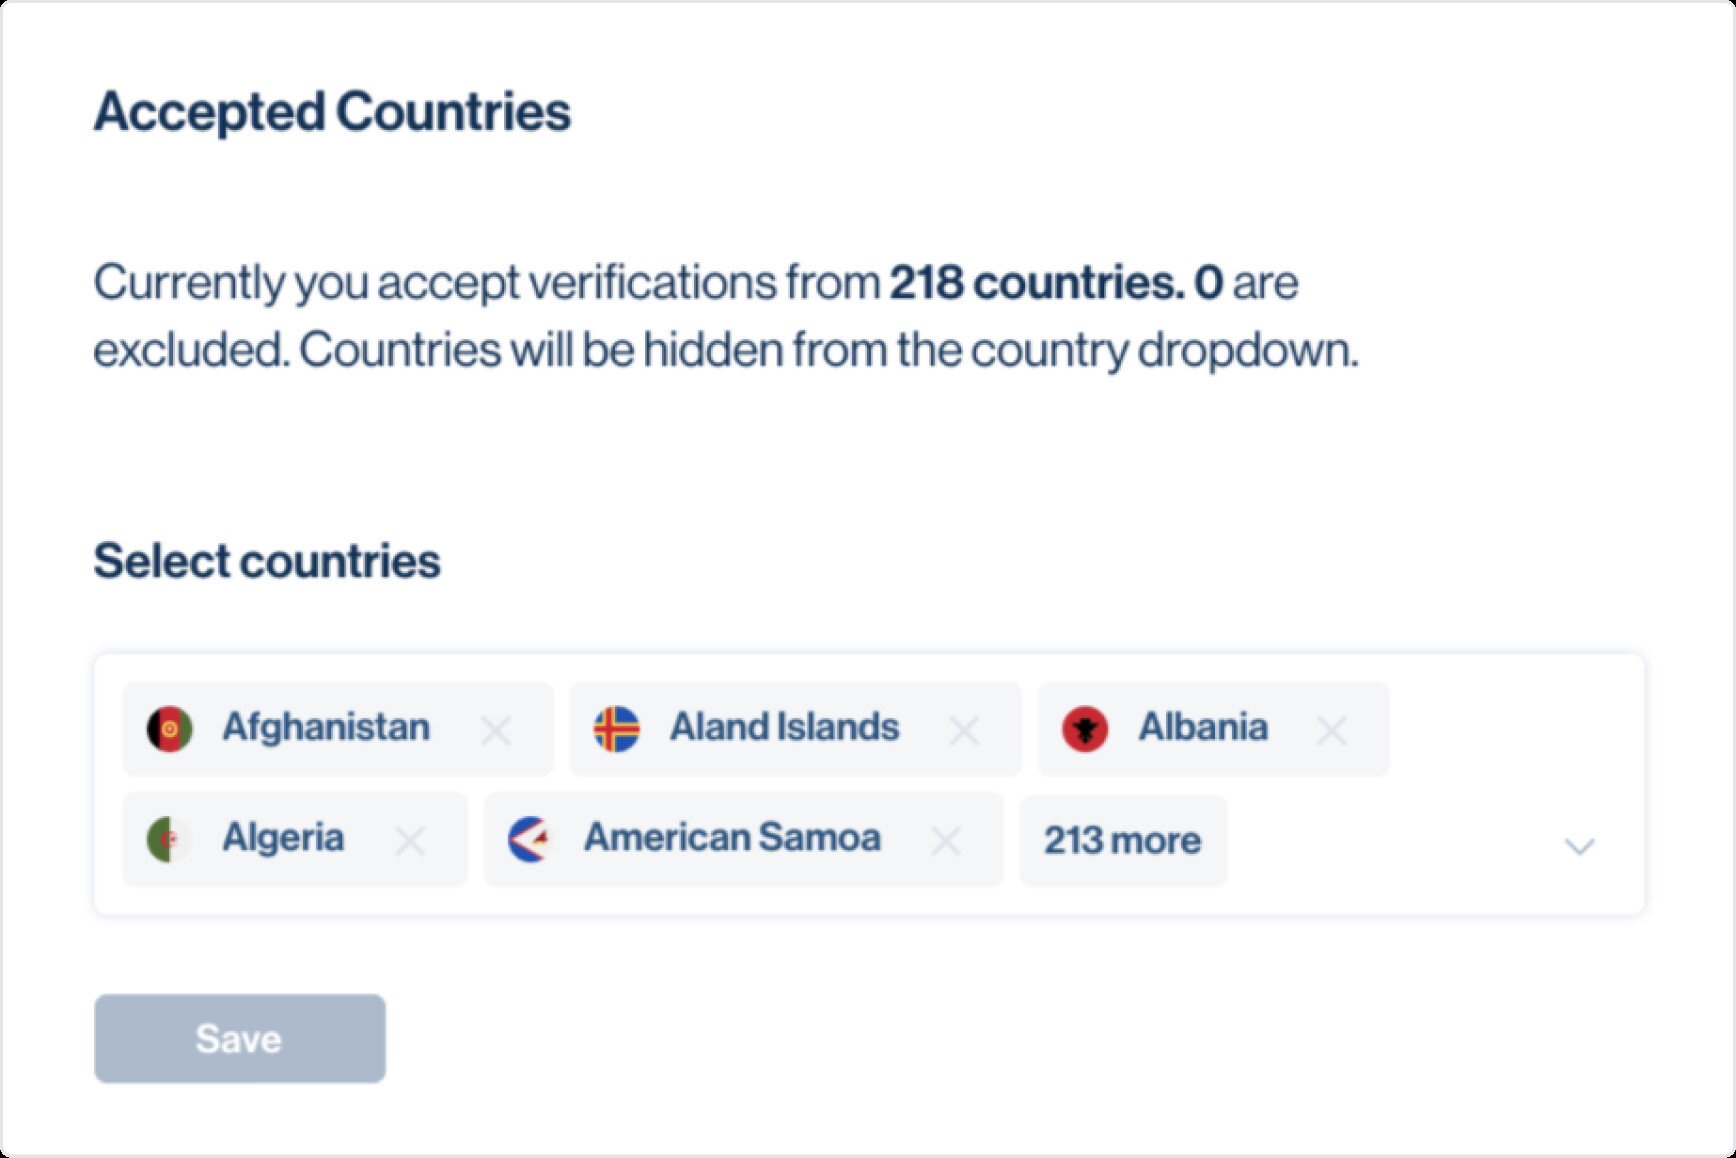Viewport: 1736px width, 1158px height.
Task: Click the Albania chip name
Action: click(1203, 727)
